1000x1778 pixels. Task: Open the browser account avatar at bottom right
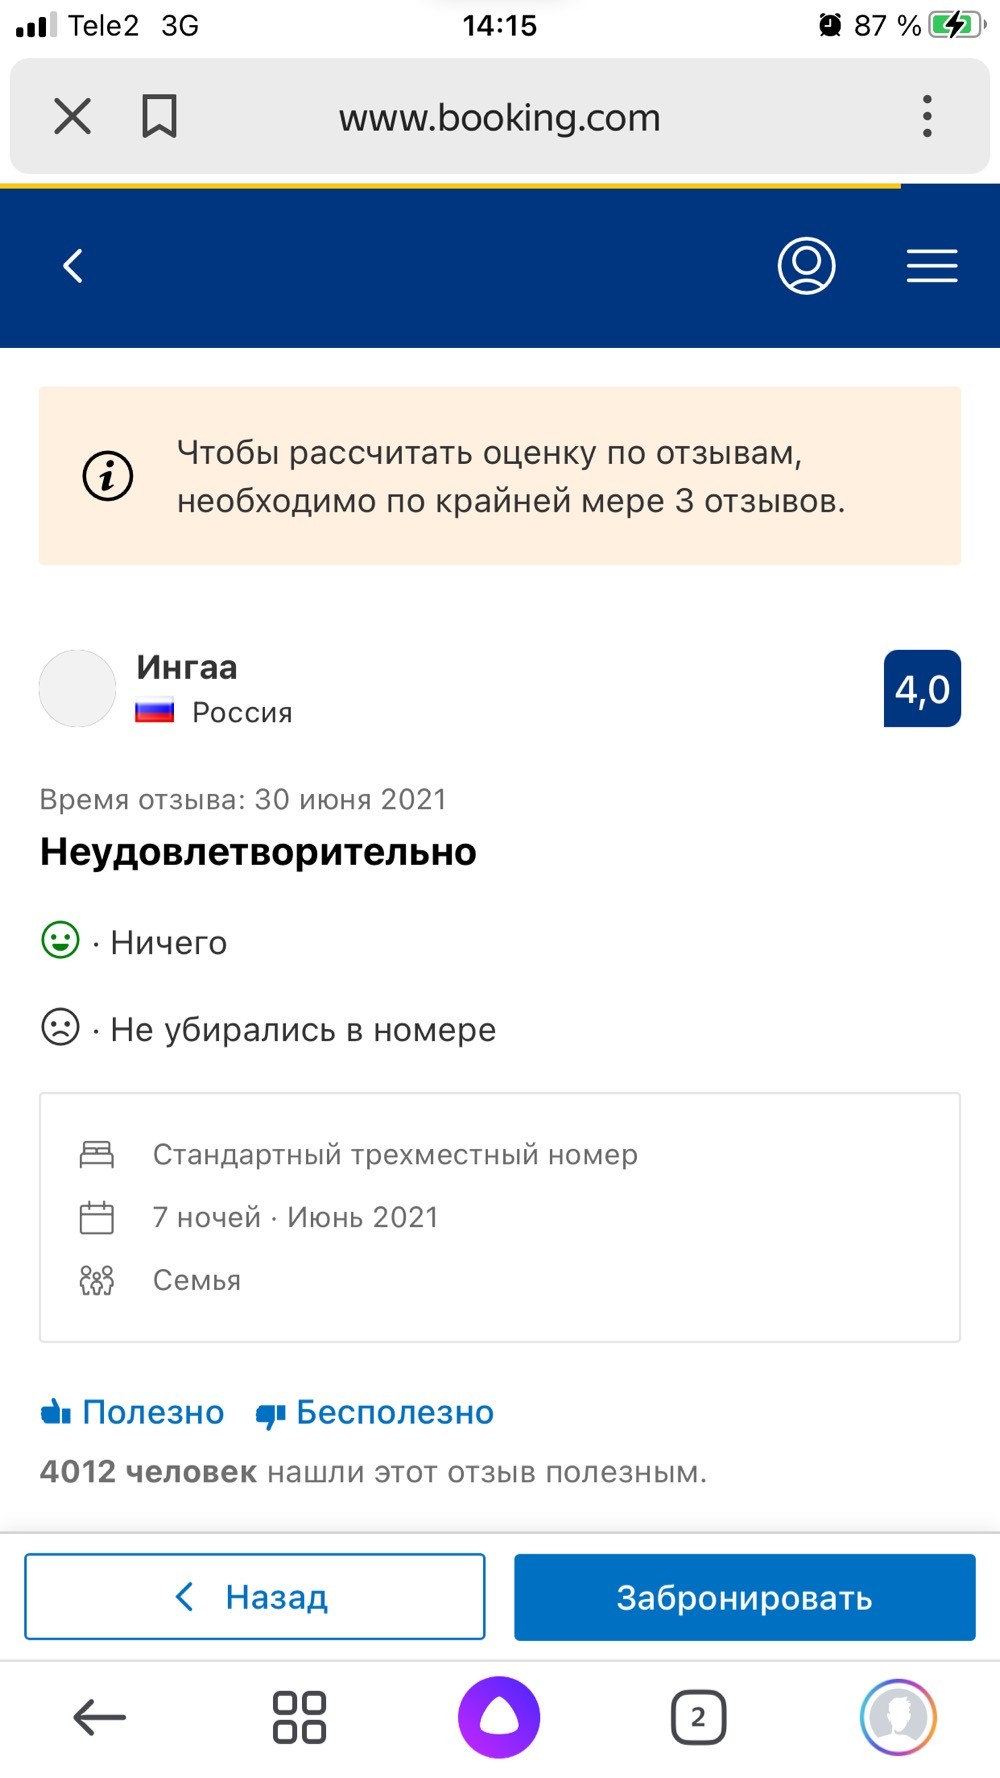pos(898,1718)
